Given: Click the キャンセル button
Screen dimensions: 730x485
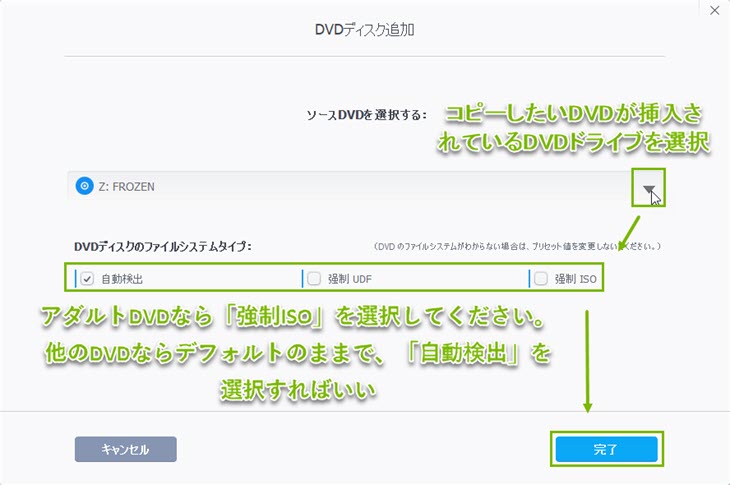Looking at the screenshot, I should pos(126,449).
